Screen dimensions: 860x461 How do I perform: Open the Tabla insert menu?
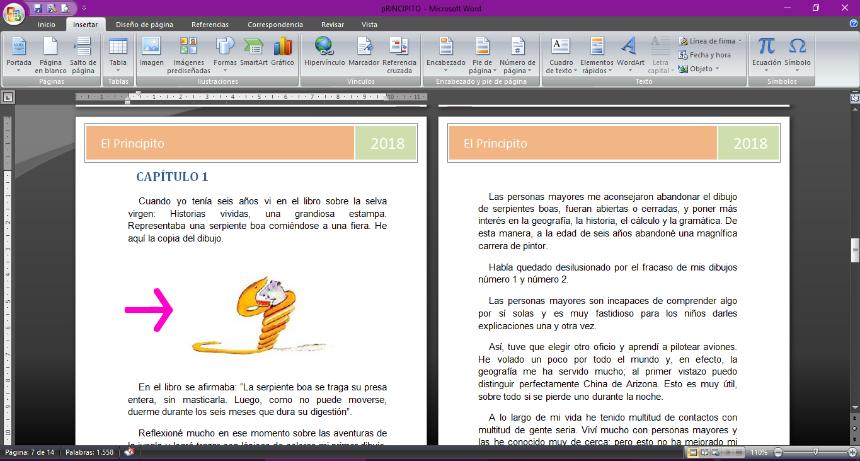click(118, 55)
